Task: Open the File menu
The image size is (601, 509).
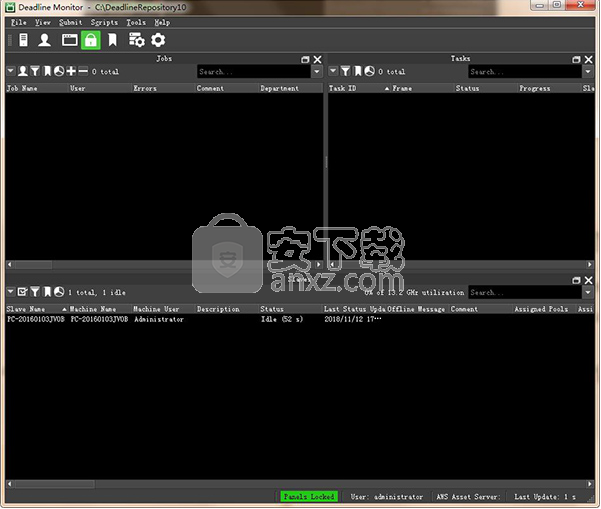Action: click(x=18, y=22)
